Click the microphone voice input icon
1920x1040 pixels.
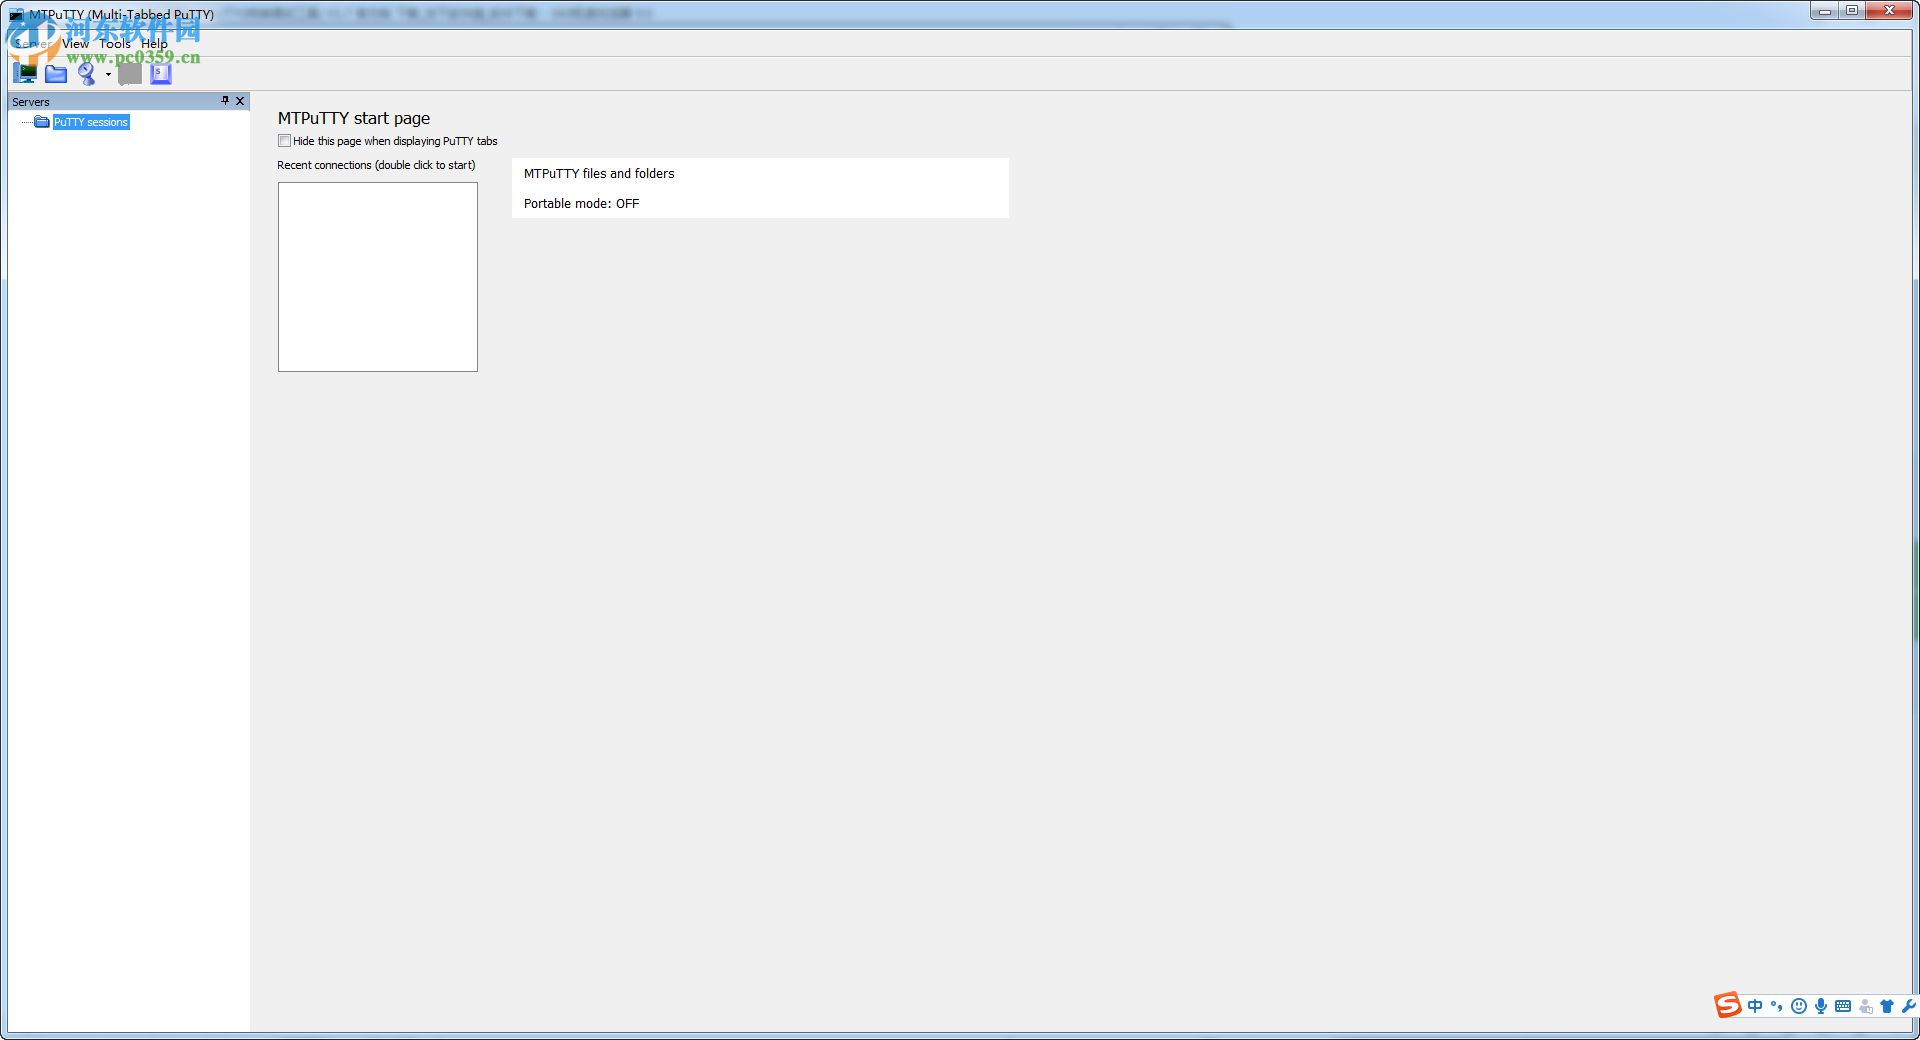(x=1821, y=1006)
